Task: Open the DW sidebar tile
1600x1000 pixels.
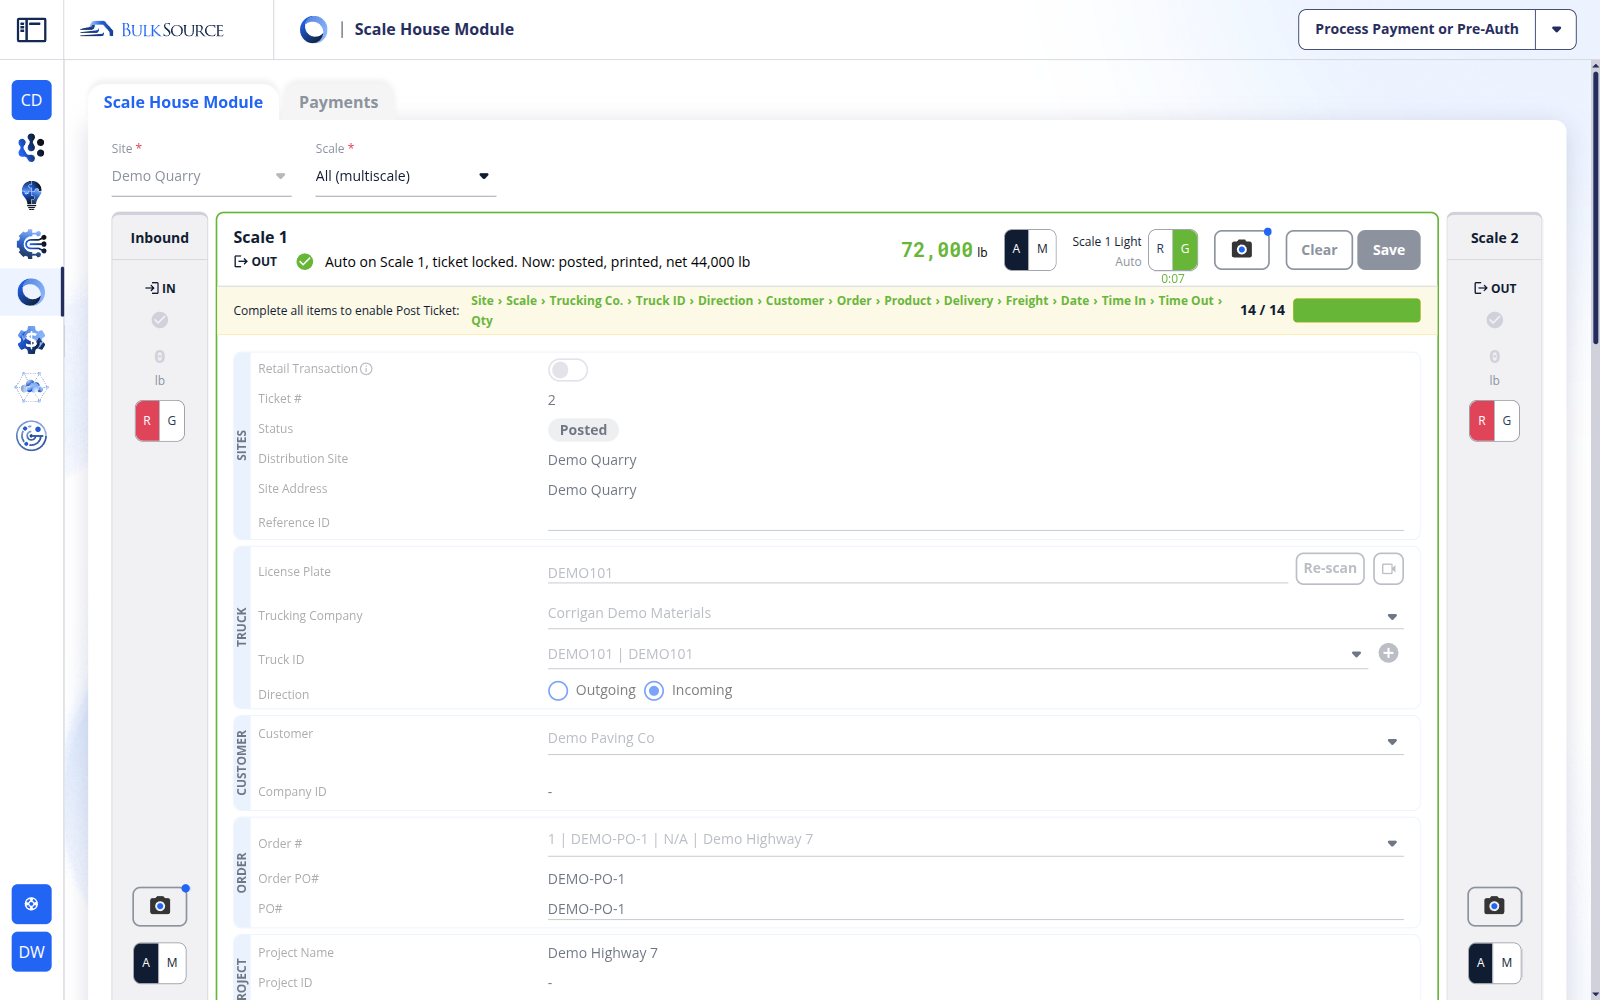Action: [32, 952]
